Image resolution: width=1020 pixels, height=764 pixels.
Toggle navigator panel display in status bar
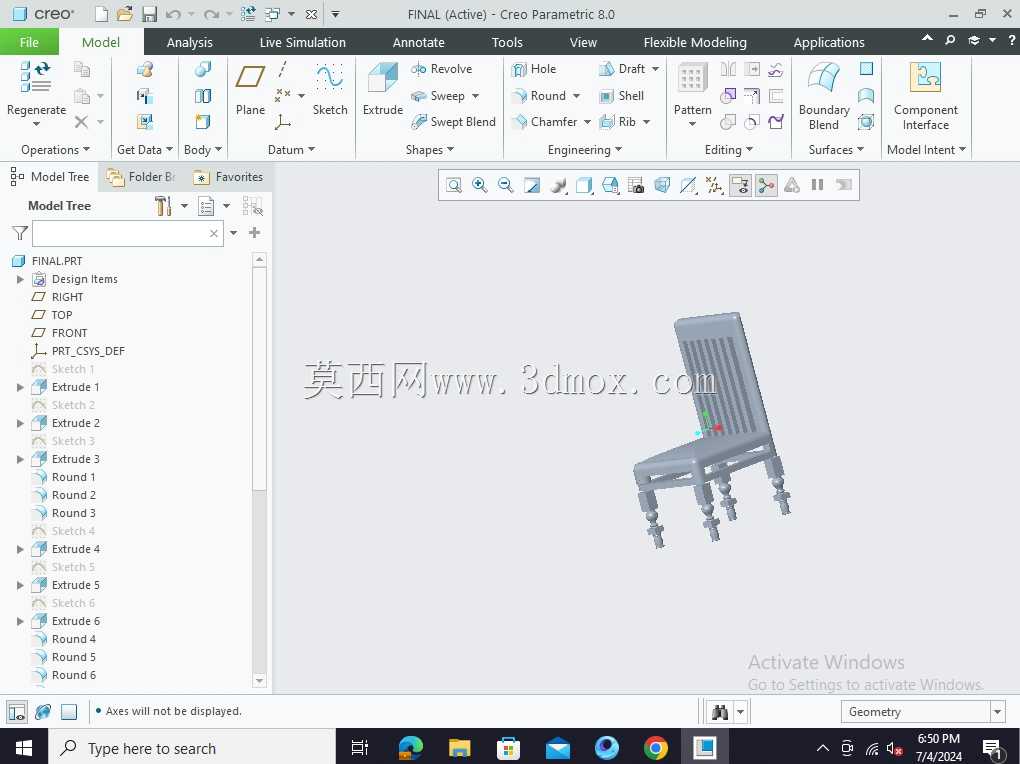17,712
